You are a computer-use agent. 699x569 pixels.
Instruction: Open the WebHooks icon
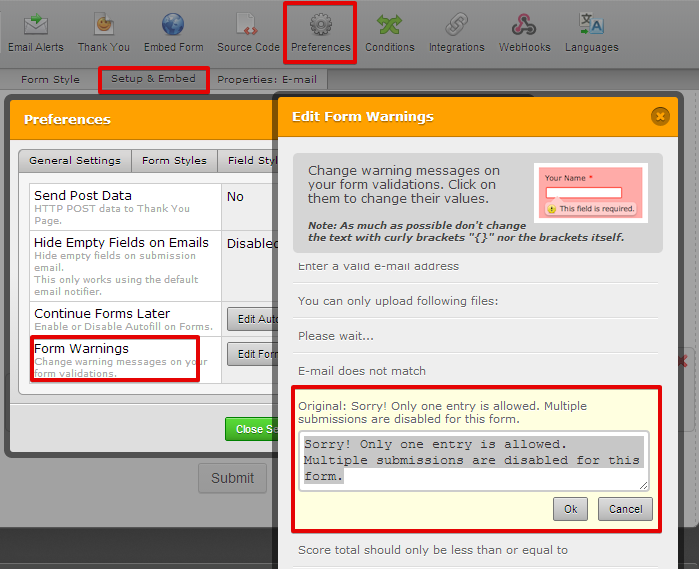click(x=524, y=24)
